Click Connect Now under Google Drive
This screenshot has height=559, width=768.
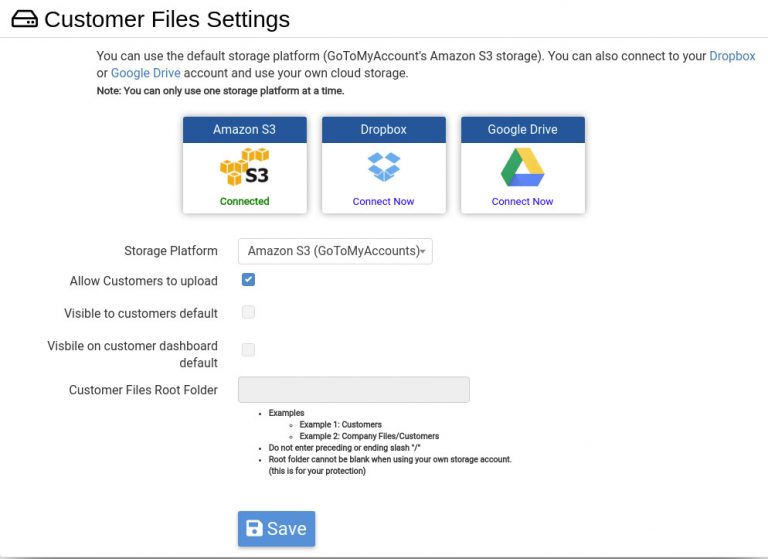[522, 201]
